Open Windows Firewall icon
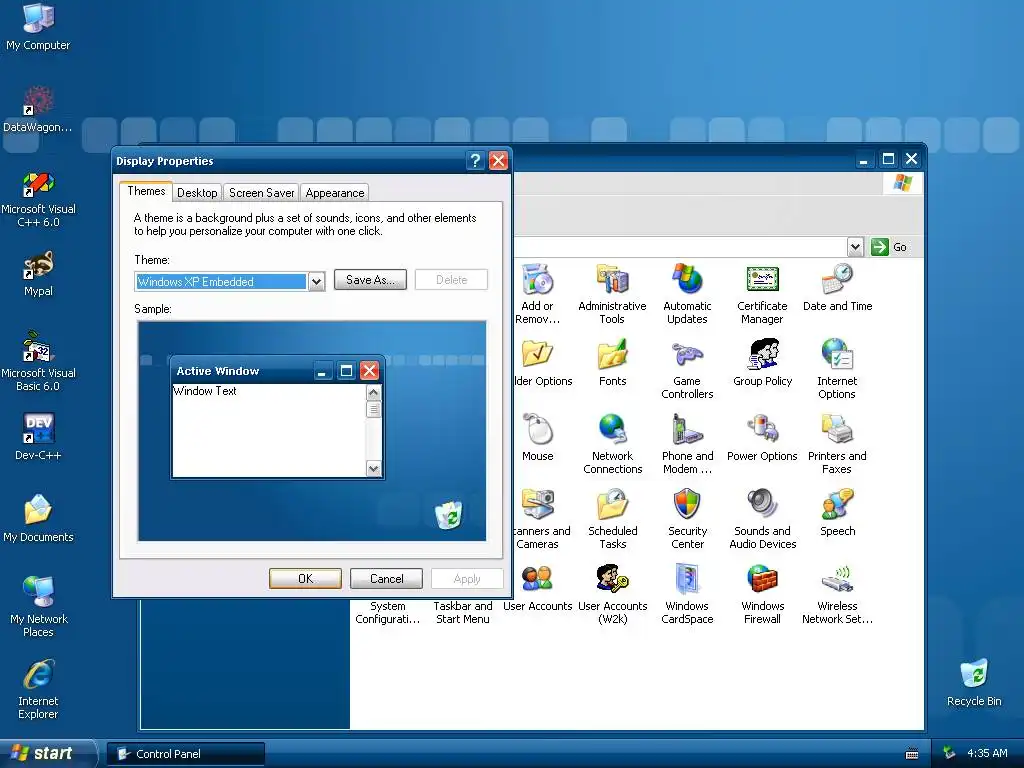 coord(762,580)
